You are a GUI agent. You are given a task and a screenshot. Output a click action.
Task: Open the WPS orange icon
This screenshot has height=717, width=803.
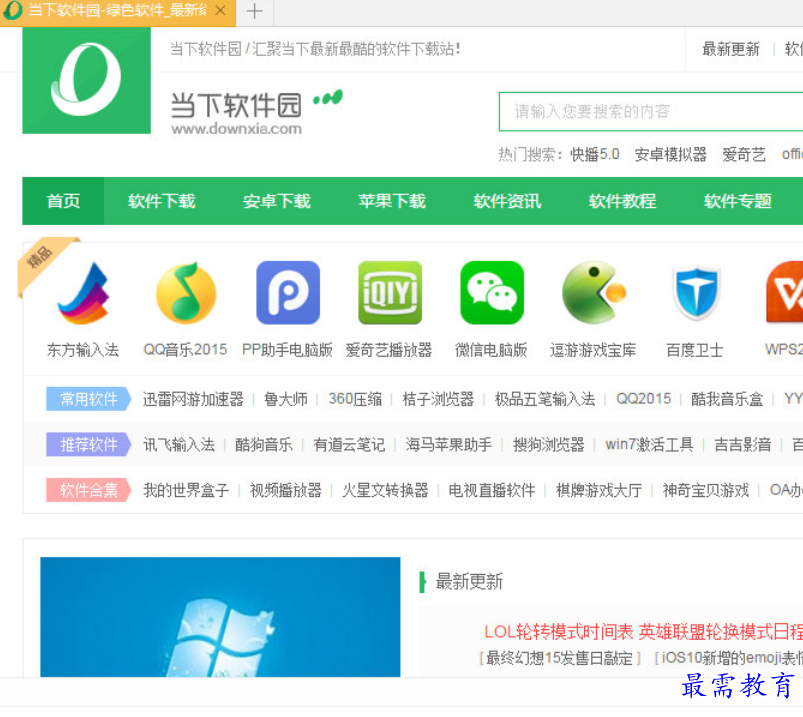(784, 293)
